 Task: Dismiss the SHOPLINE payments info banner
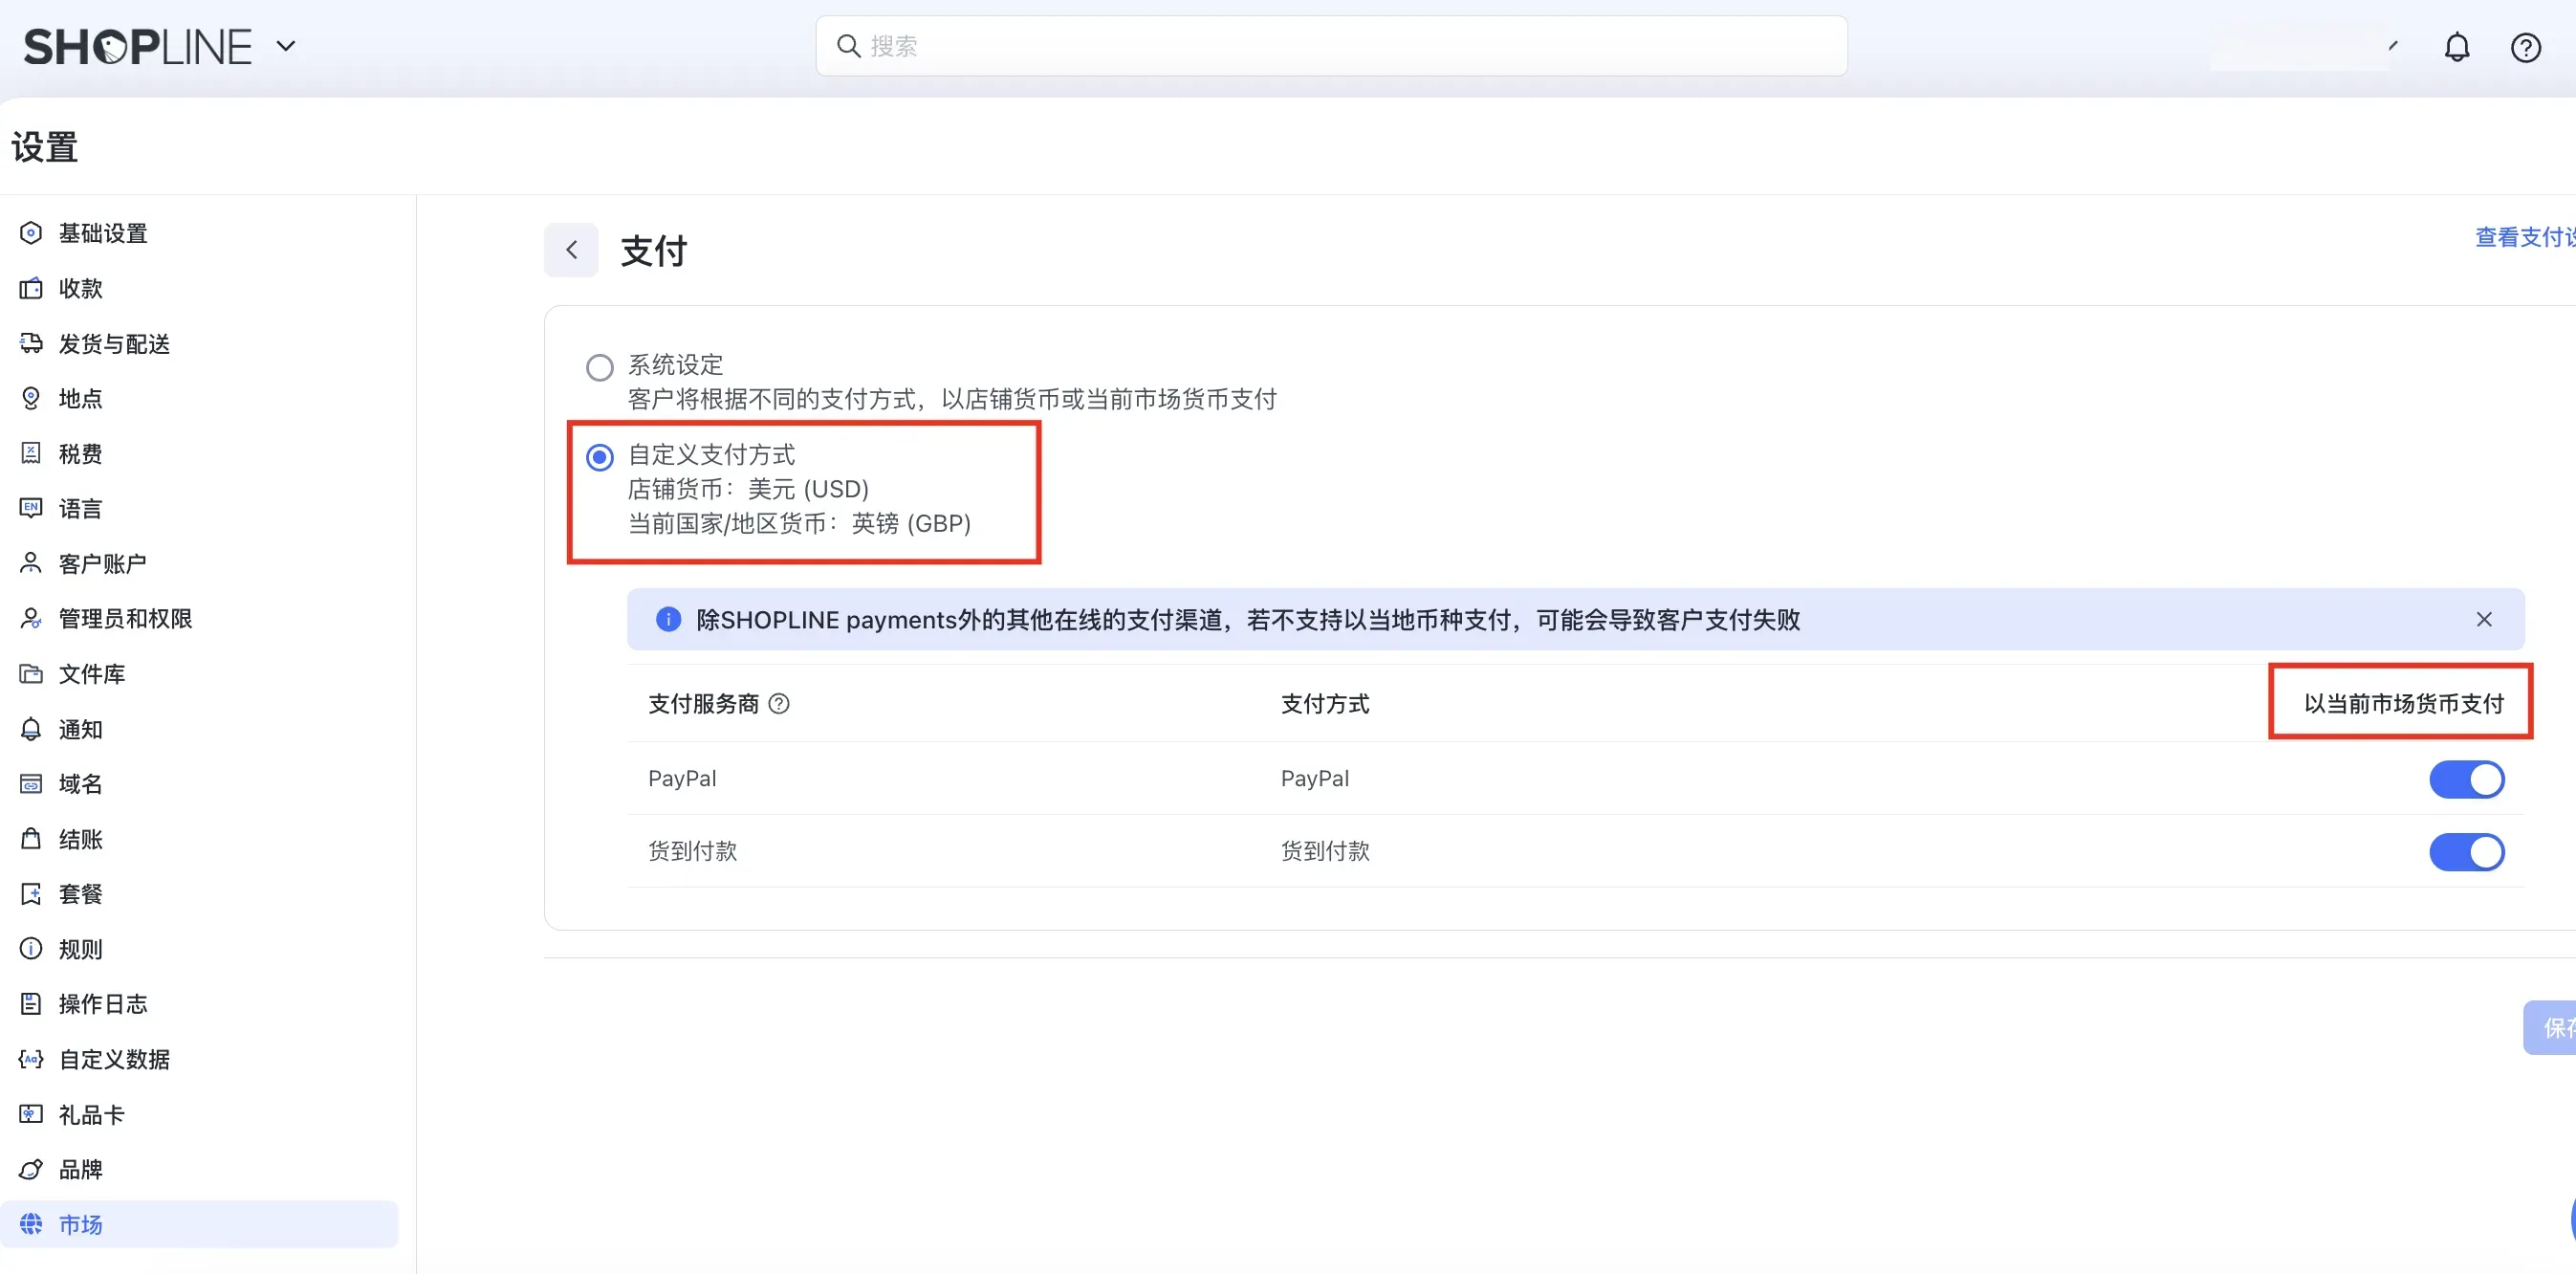(2483, 620)
